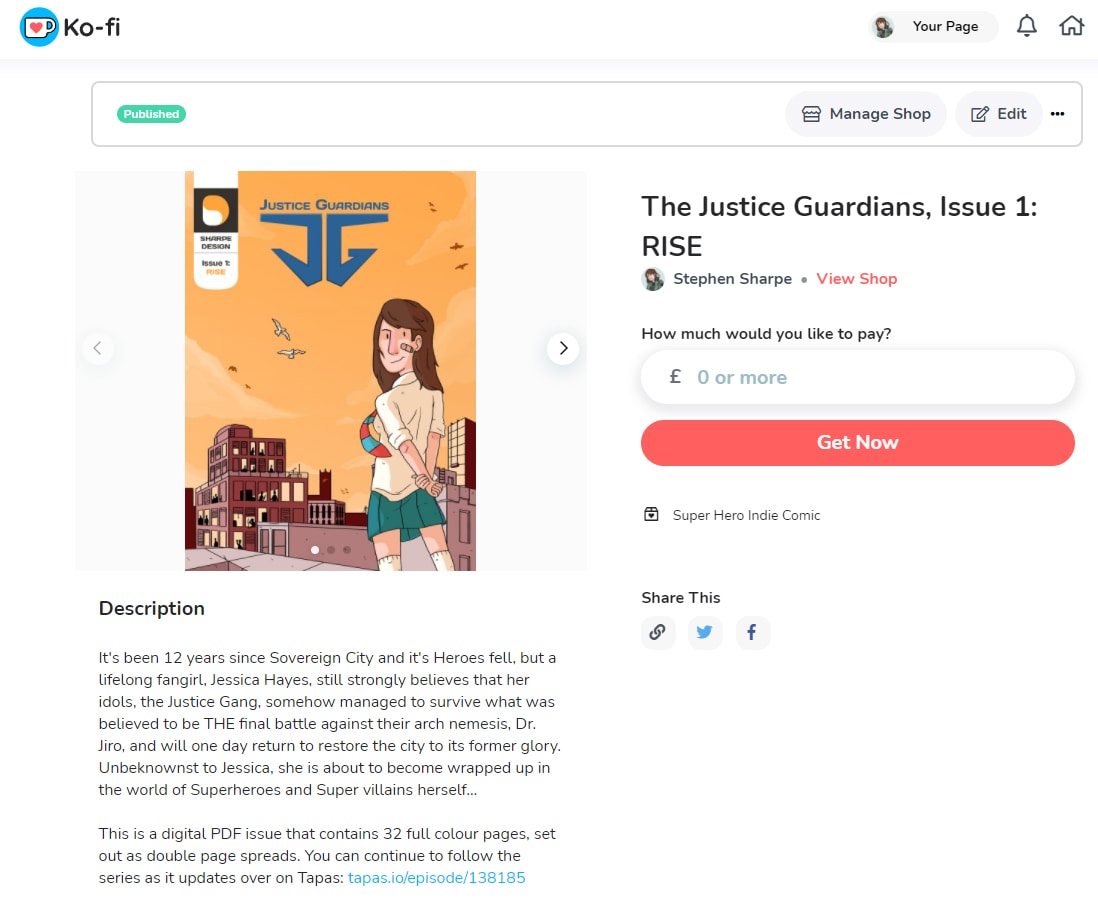Click the price amount input field
This screenshot has height=903, width=1098.
tap(857, 377)
